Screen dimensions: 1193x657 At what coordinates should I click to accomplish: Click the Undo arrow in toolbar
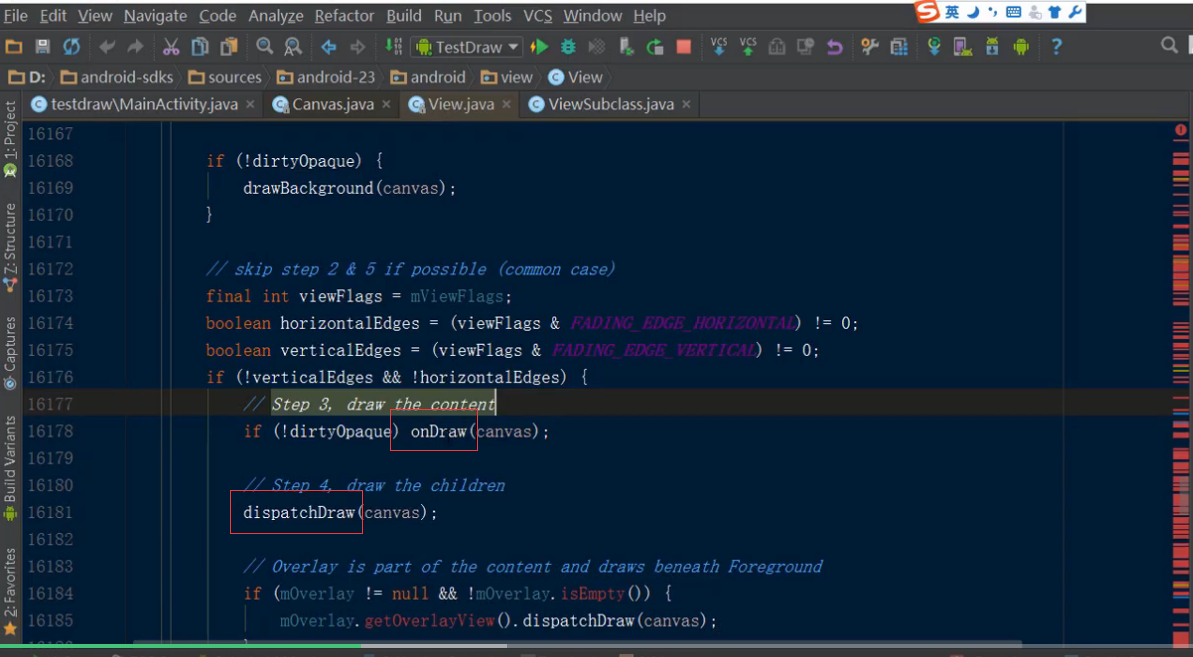(107, 47)
